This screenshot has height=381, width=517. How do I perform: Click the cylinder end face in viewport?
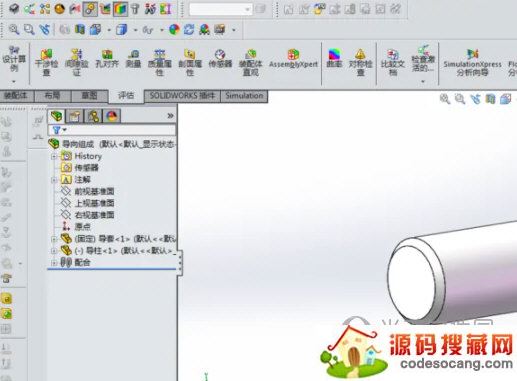(x=411, y=284)
